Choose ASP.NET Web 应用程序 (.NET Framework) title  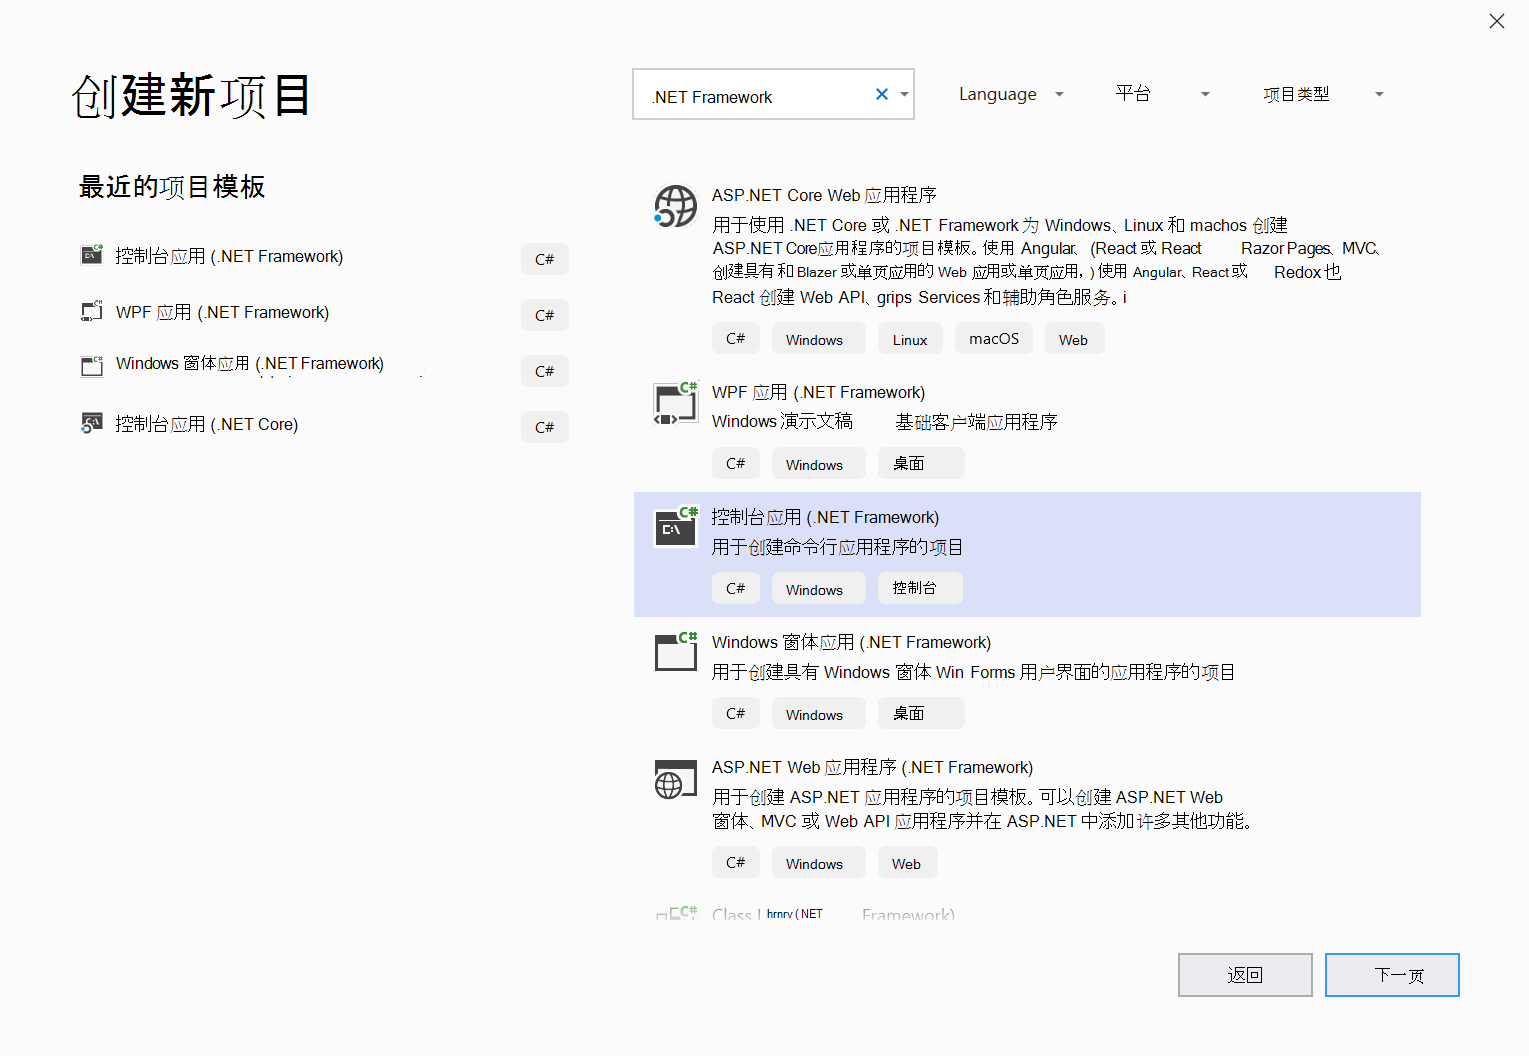872,767
